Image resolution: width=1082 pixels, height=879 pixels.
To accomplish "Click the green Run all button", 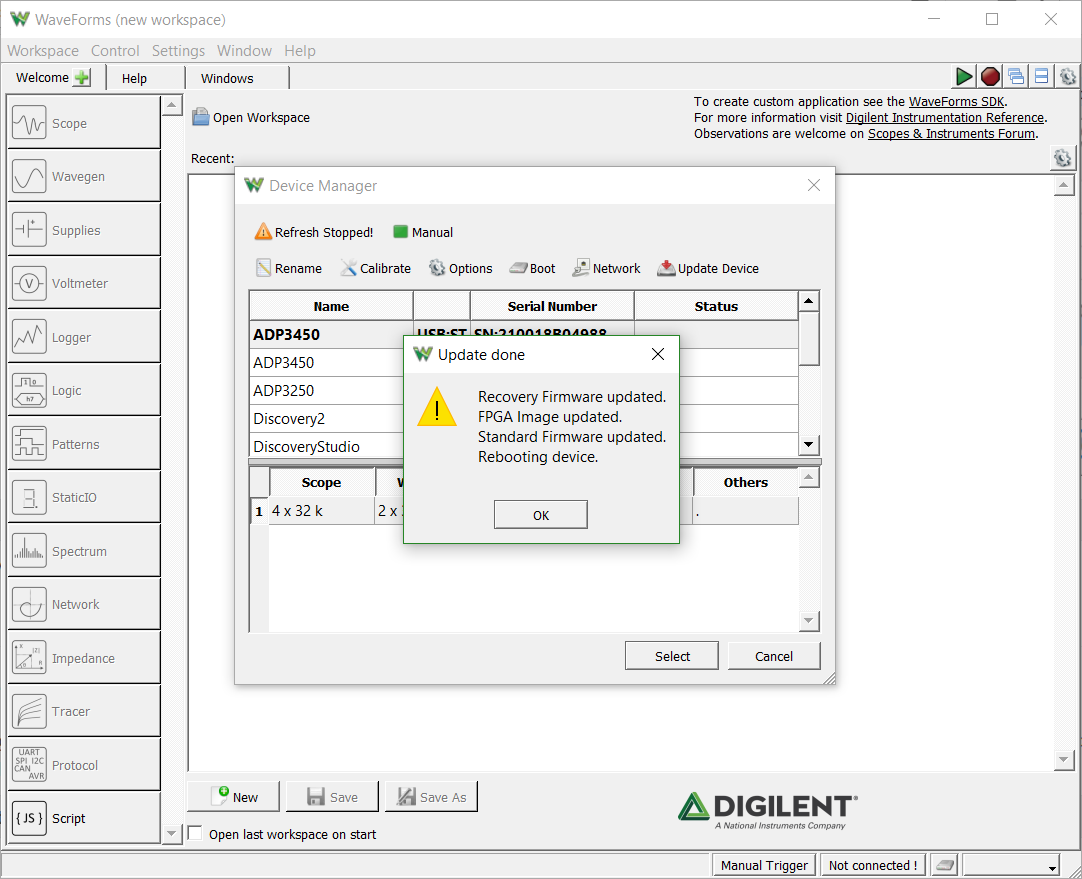I will 964,76.
